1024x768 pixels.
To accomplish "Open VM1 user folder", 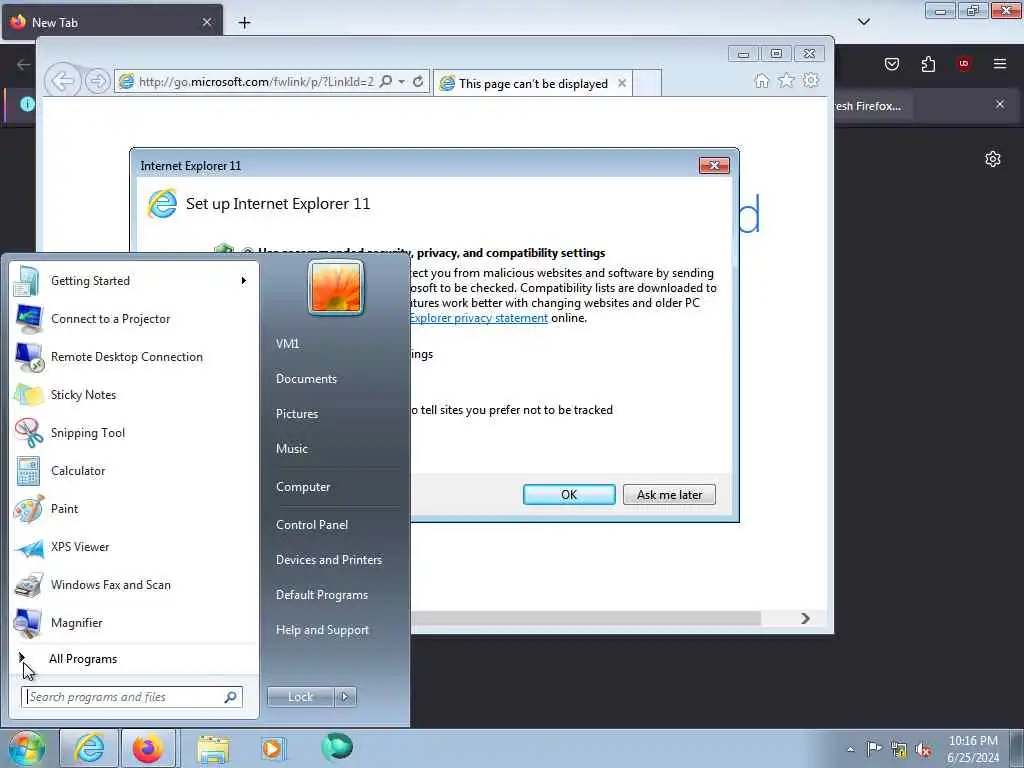I will point(287,344).
